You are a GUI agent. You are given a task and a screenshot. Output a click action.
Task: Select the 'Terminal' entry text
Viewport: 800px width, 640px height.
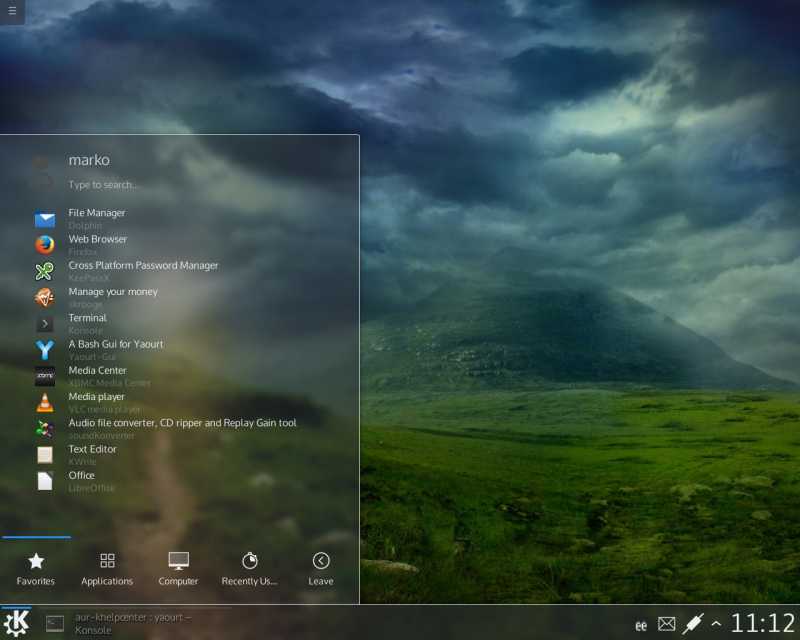pyautogui.click(x=88, y=318)
